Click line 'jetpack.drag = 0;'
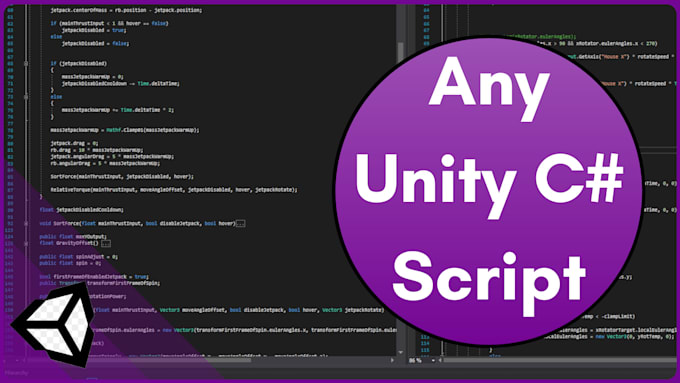Image resolution: width=680 pixels, height=383 pixels. pos(74,143)
